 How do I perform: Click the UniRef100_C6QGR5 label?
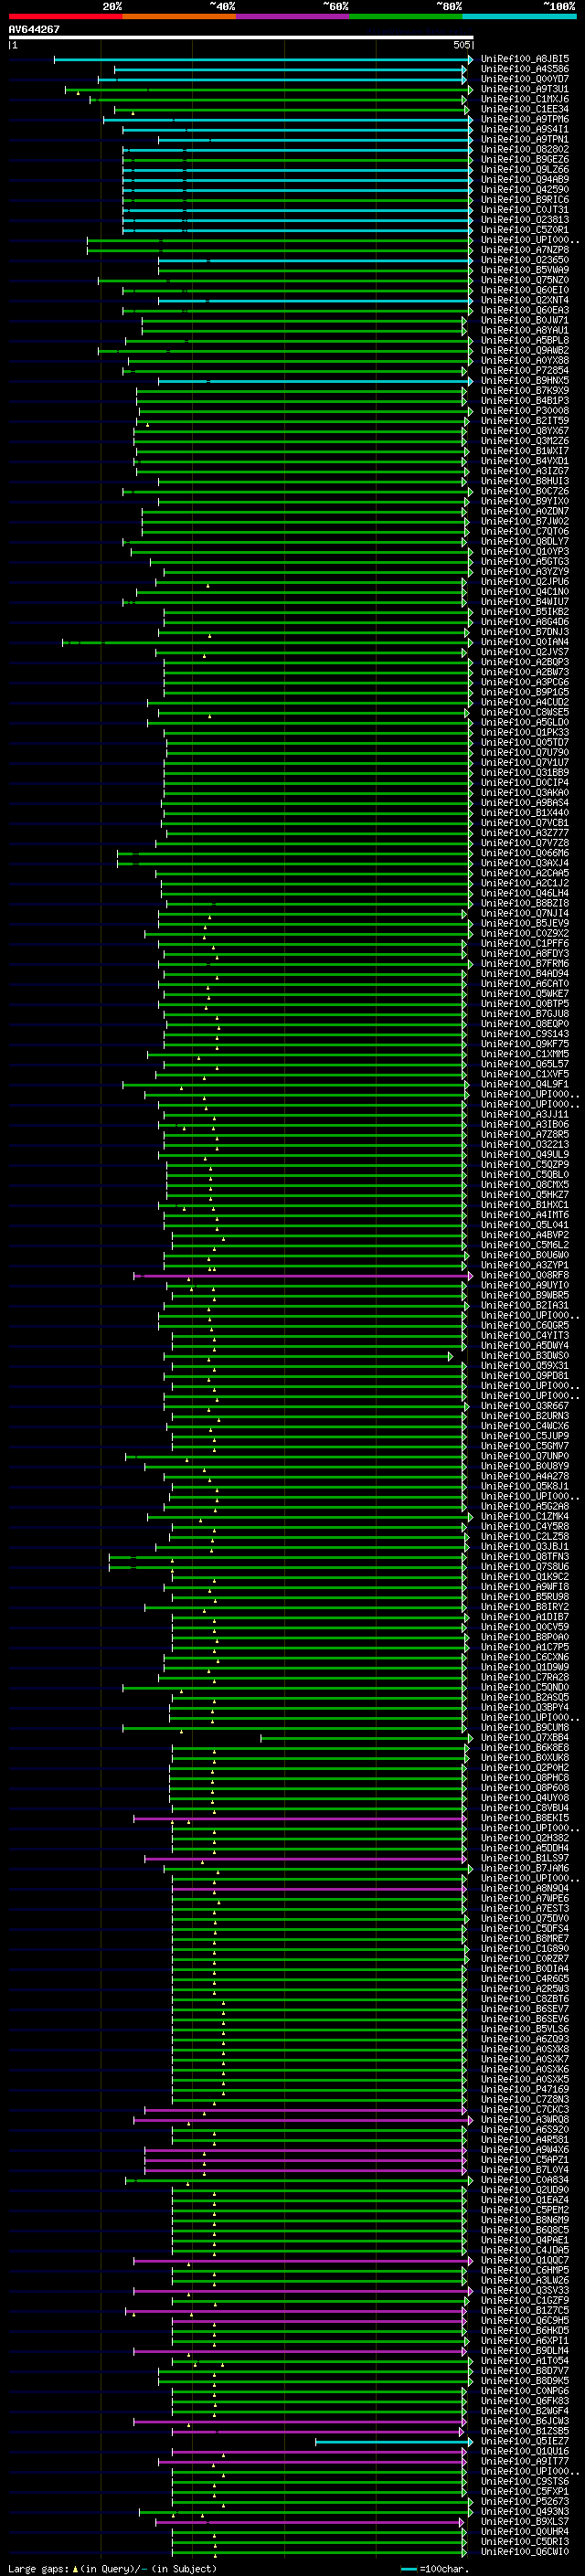[x=525, y=1325]
